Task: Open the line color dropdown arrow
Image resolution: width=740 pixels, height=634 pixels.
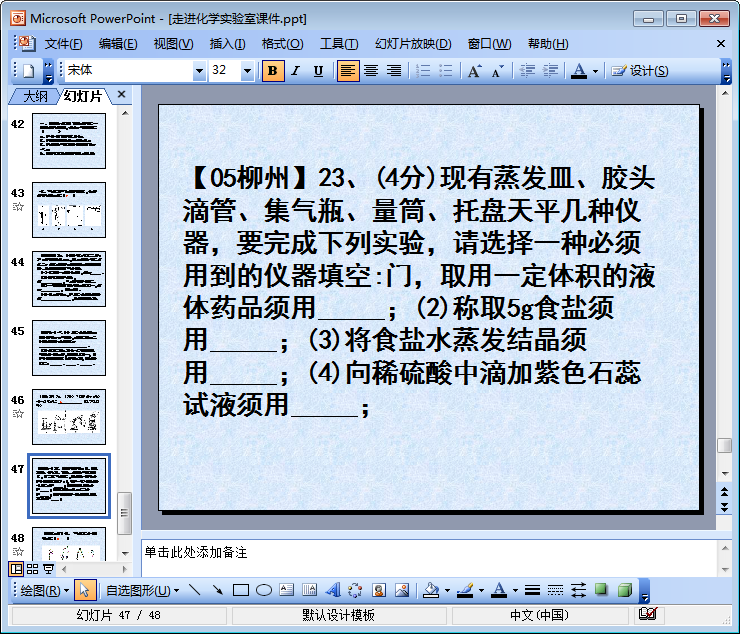Action: (481, 591)
